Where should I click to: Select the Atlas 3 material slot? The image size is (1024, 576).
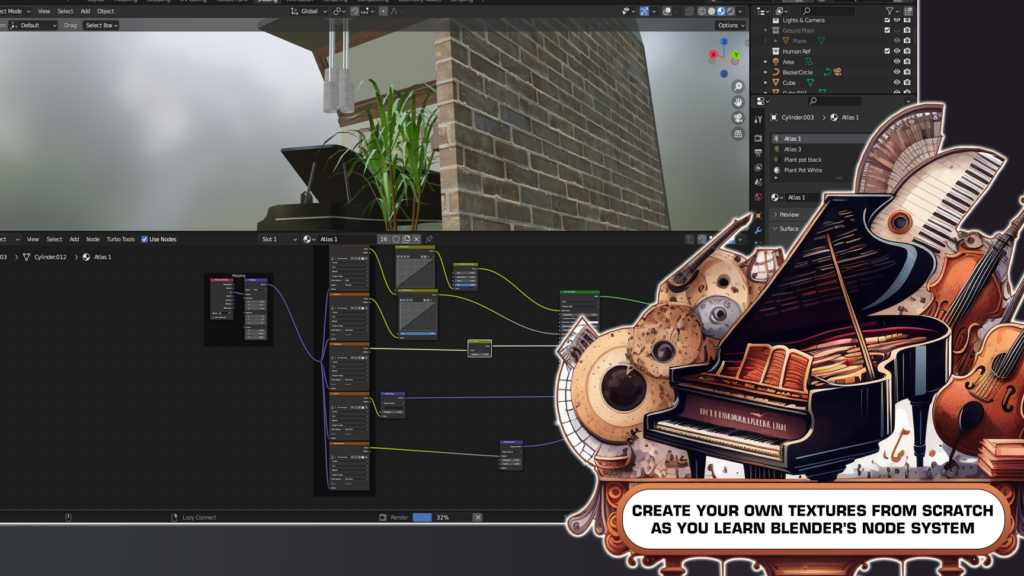tap(792, 149)
